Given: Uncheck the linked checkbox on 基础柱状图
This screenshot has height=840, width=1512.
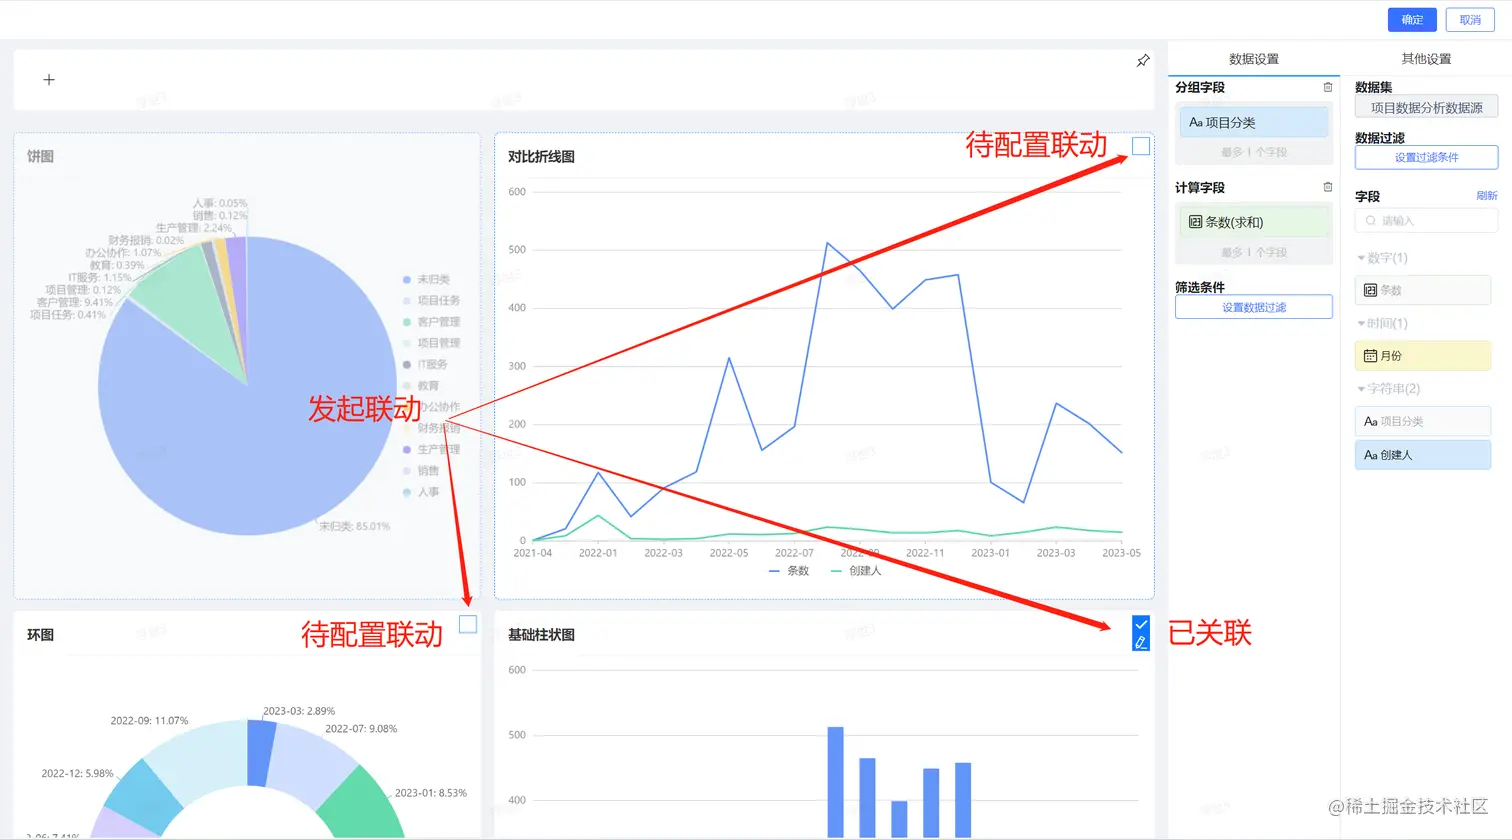Looking at the screenshot, I should point(1141,625).
